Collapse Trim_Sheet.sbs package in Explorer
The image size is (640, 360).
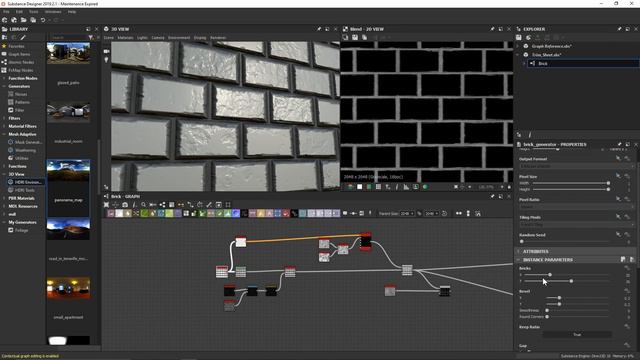tap(518, 55)
